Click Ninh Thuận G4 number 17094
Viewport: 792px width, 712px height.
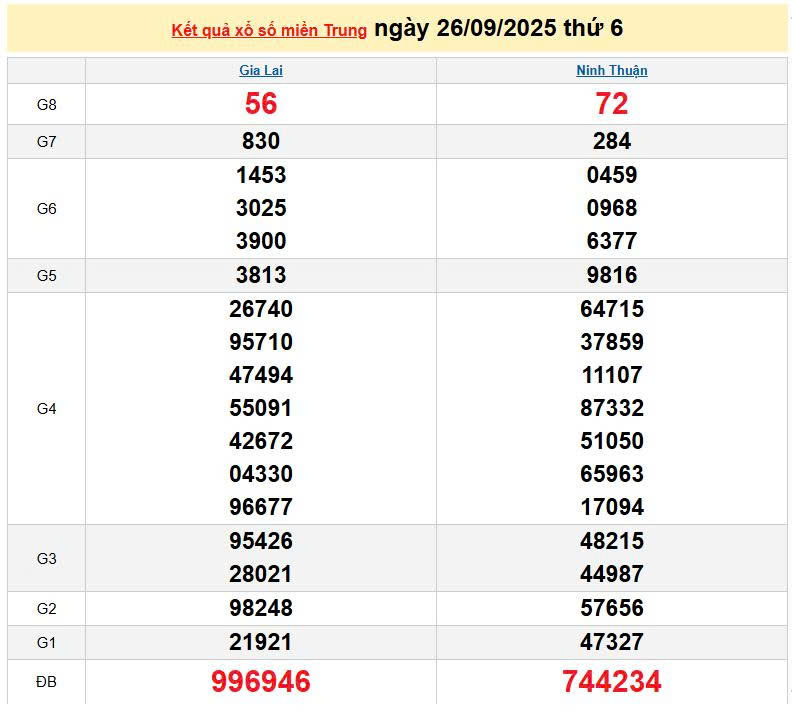pos(612,506)
